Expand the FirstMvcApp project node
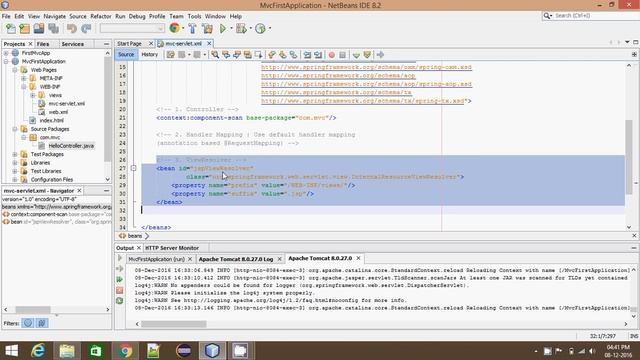 6,53
